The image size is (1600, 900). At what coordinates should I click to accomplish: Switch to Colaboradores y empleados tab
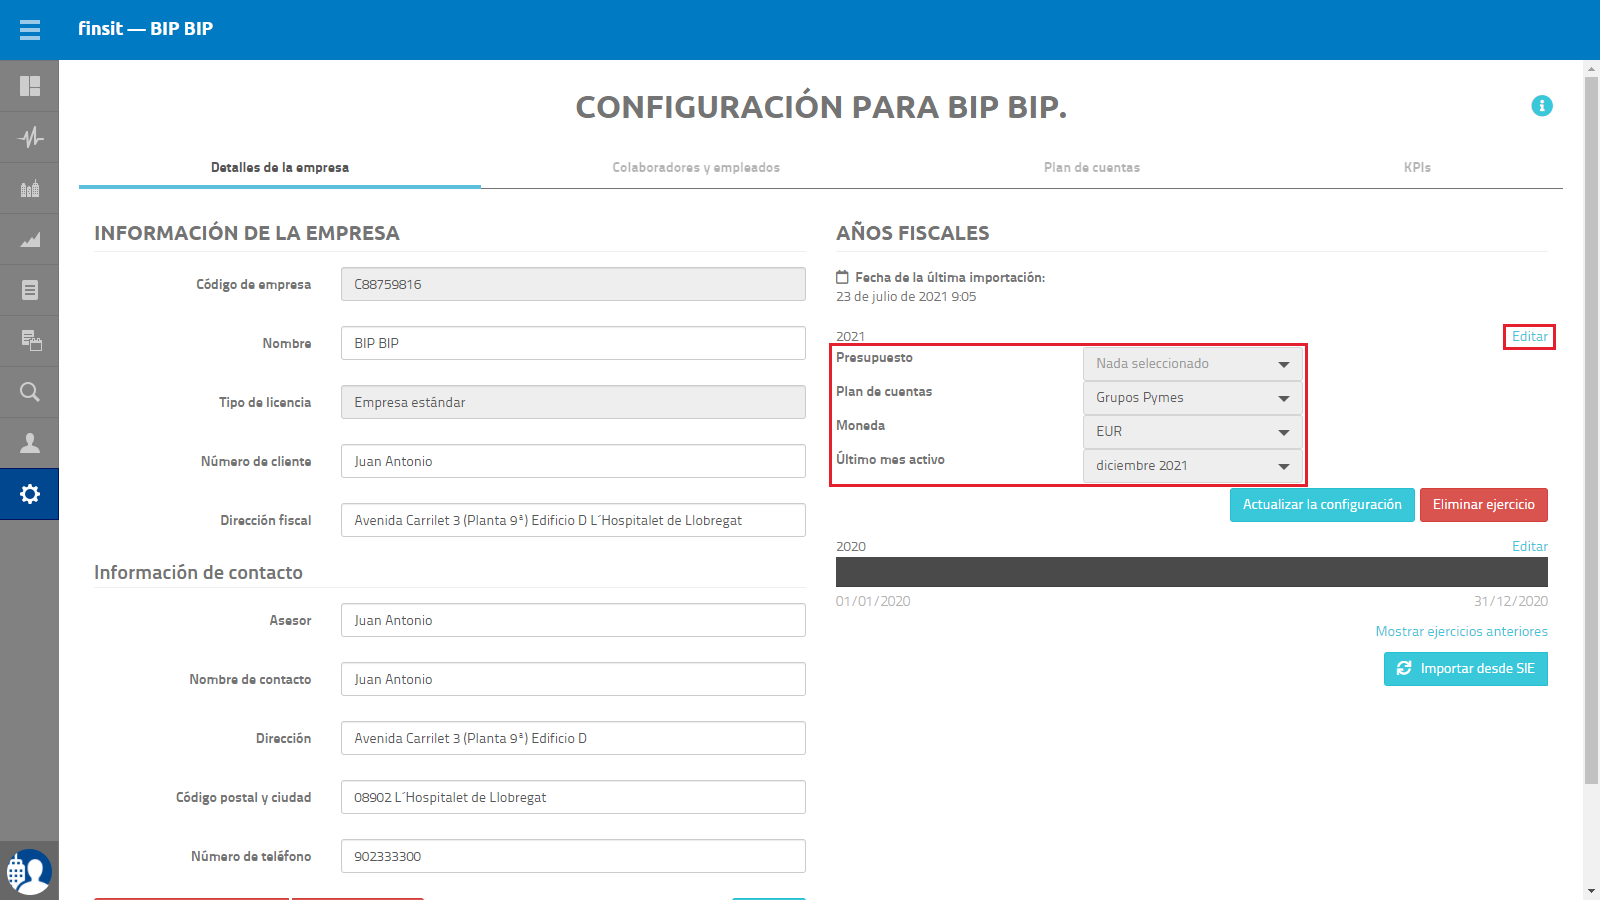point(696,168)
